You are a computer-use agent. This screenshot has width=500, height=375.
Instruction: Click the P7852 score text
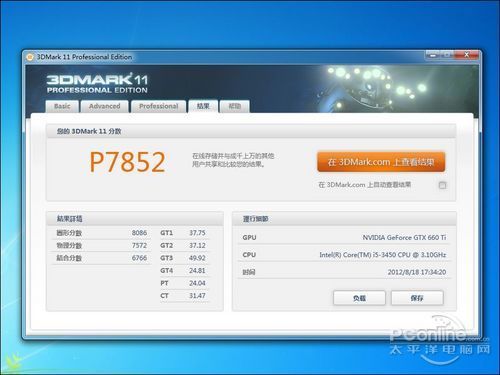[x=127, y=162]
